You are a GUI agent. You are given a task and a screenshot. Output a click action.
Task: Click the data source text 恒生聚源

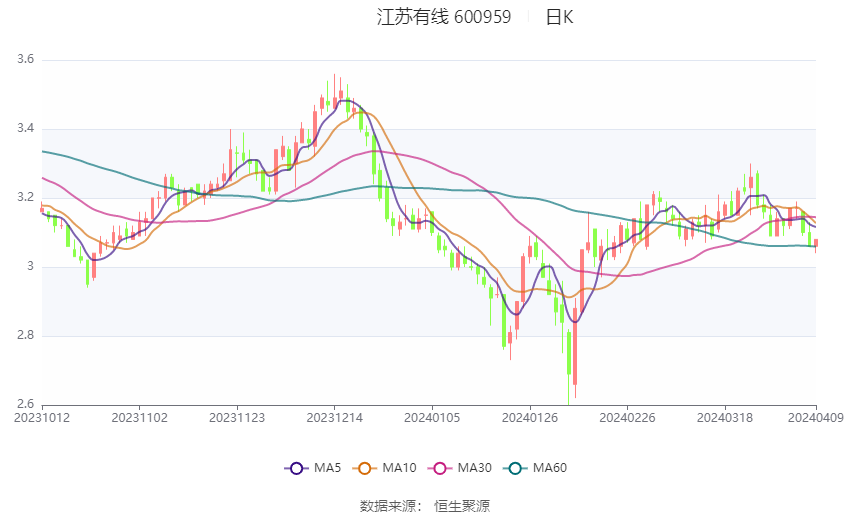(462, 506)
